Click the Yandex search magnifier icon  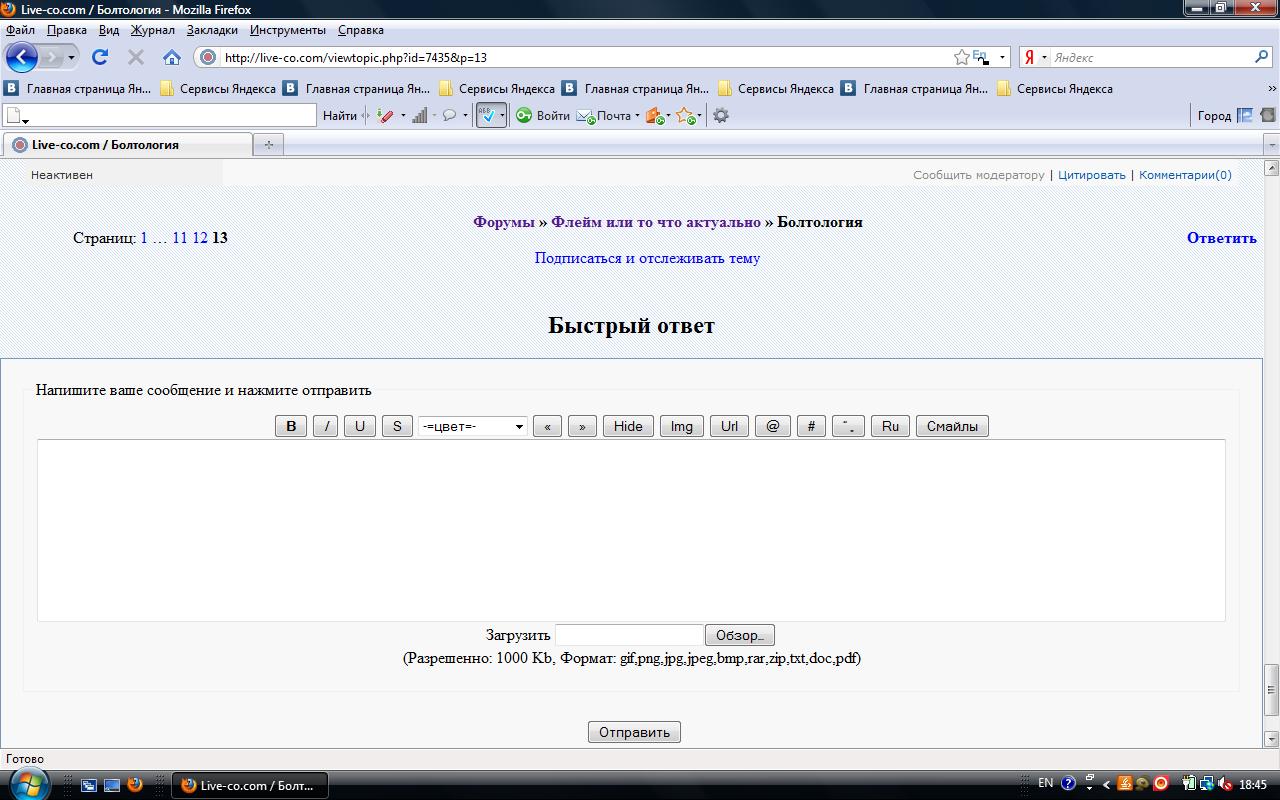click(x=1261, y=57)
